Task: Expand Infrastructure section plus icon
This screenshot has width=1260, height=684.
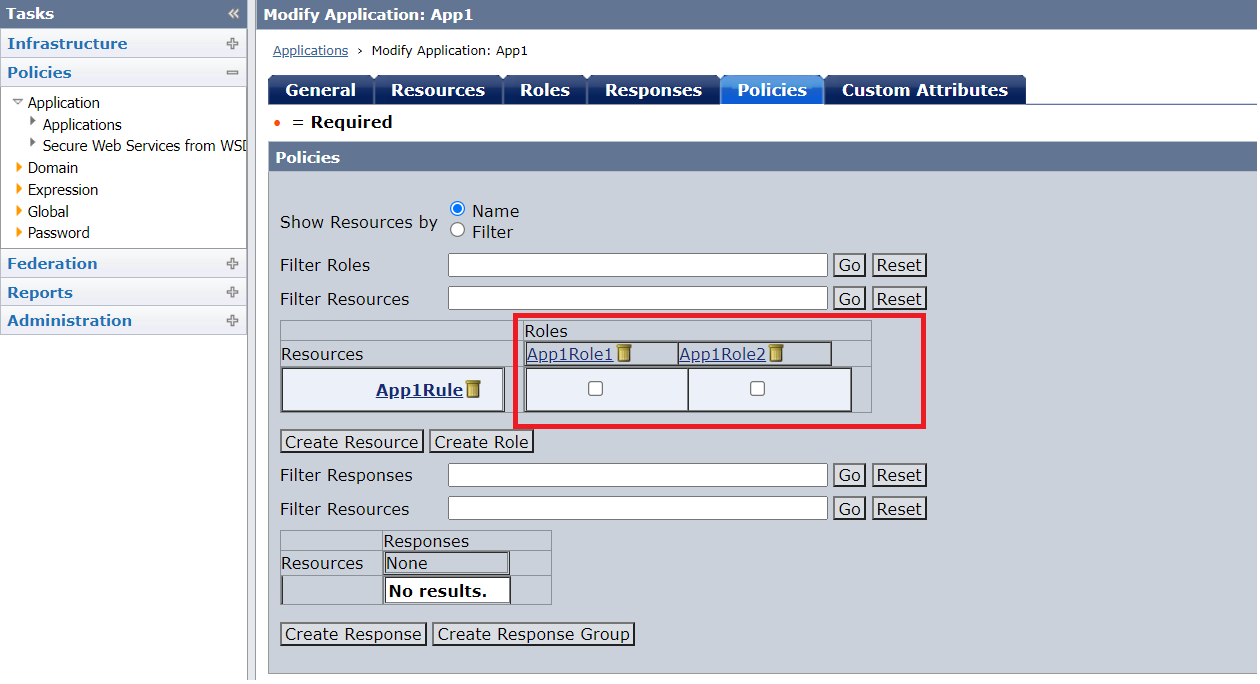Action: click(232, 44)
